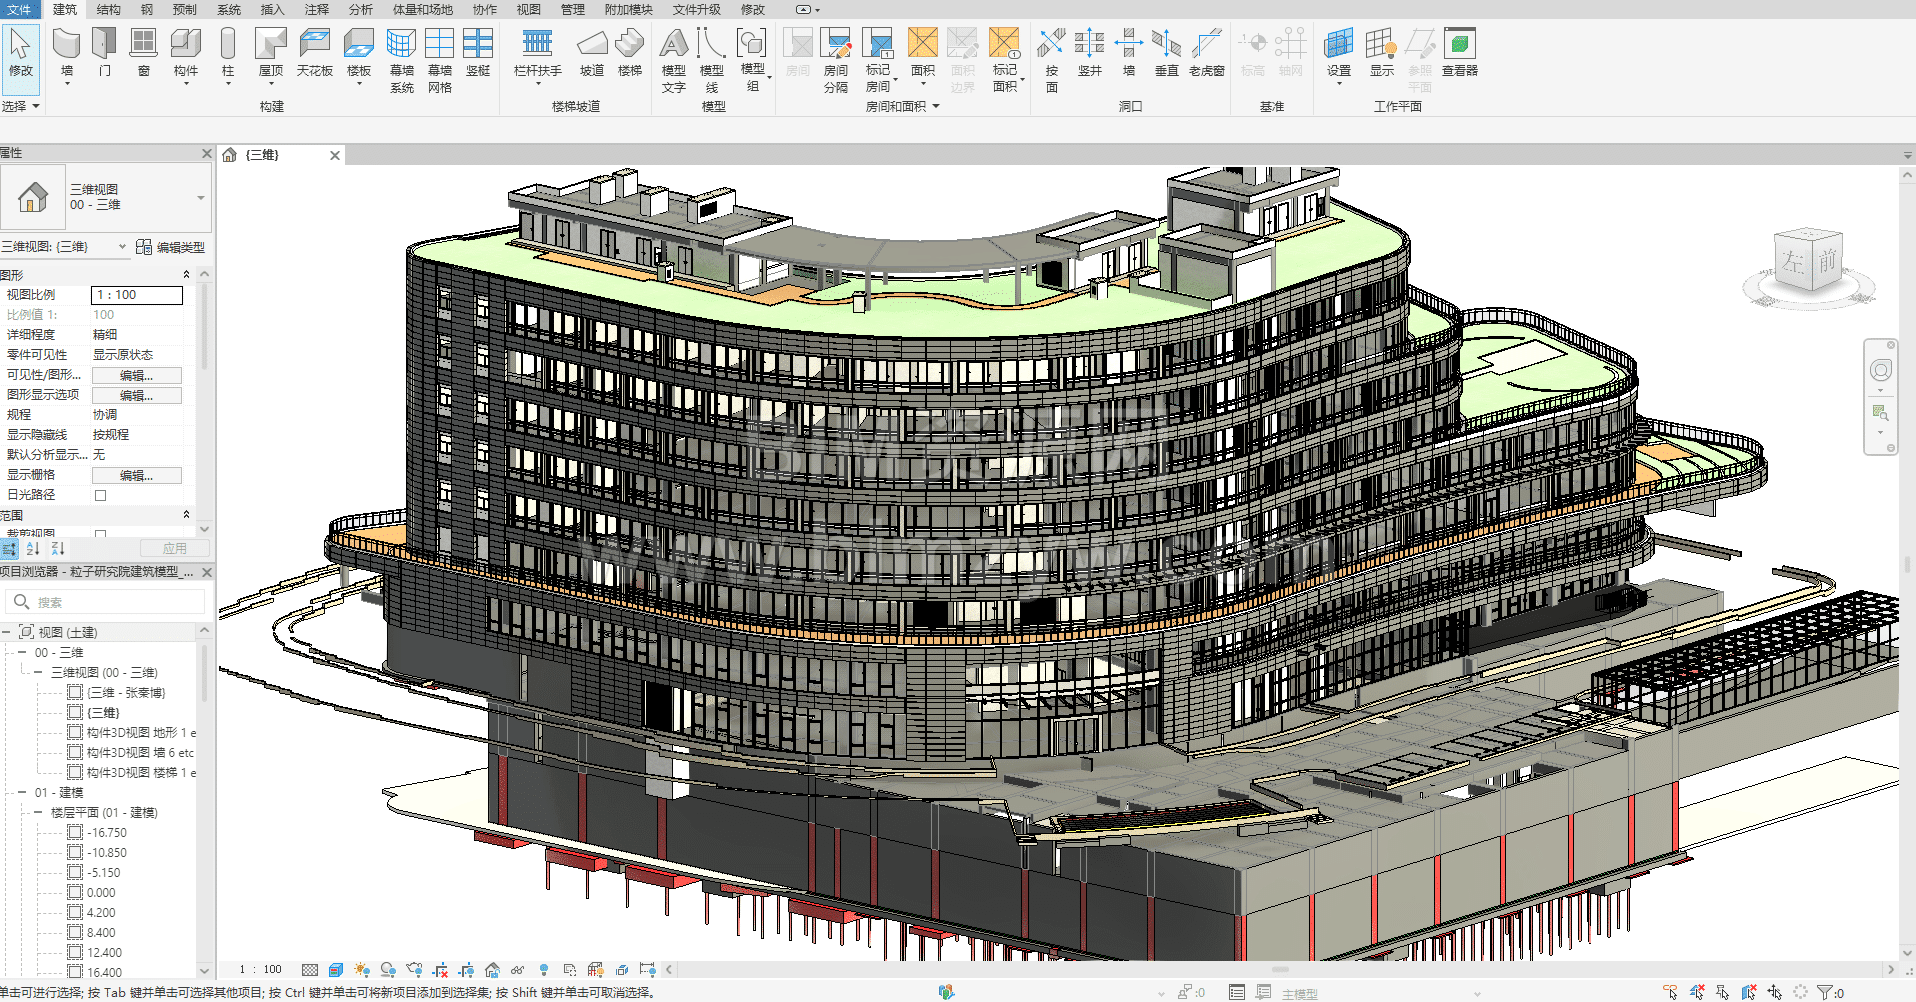Open the 结构 (Structure) ribbon tab
The height and width of the screenshot is (1002, 1916).
[108, 9]
